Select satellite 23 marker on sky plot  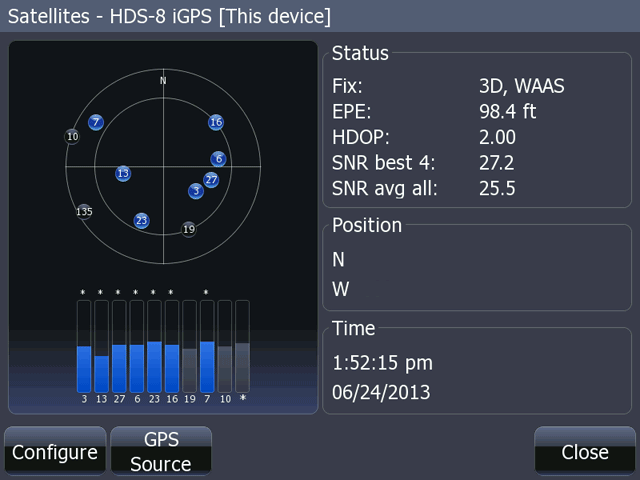141,220
